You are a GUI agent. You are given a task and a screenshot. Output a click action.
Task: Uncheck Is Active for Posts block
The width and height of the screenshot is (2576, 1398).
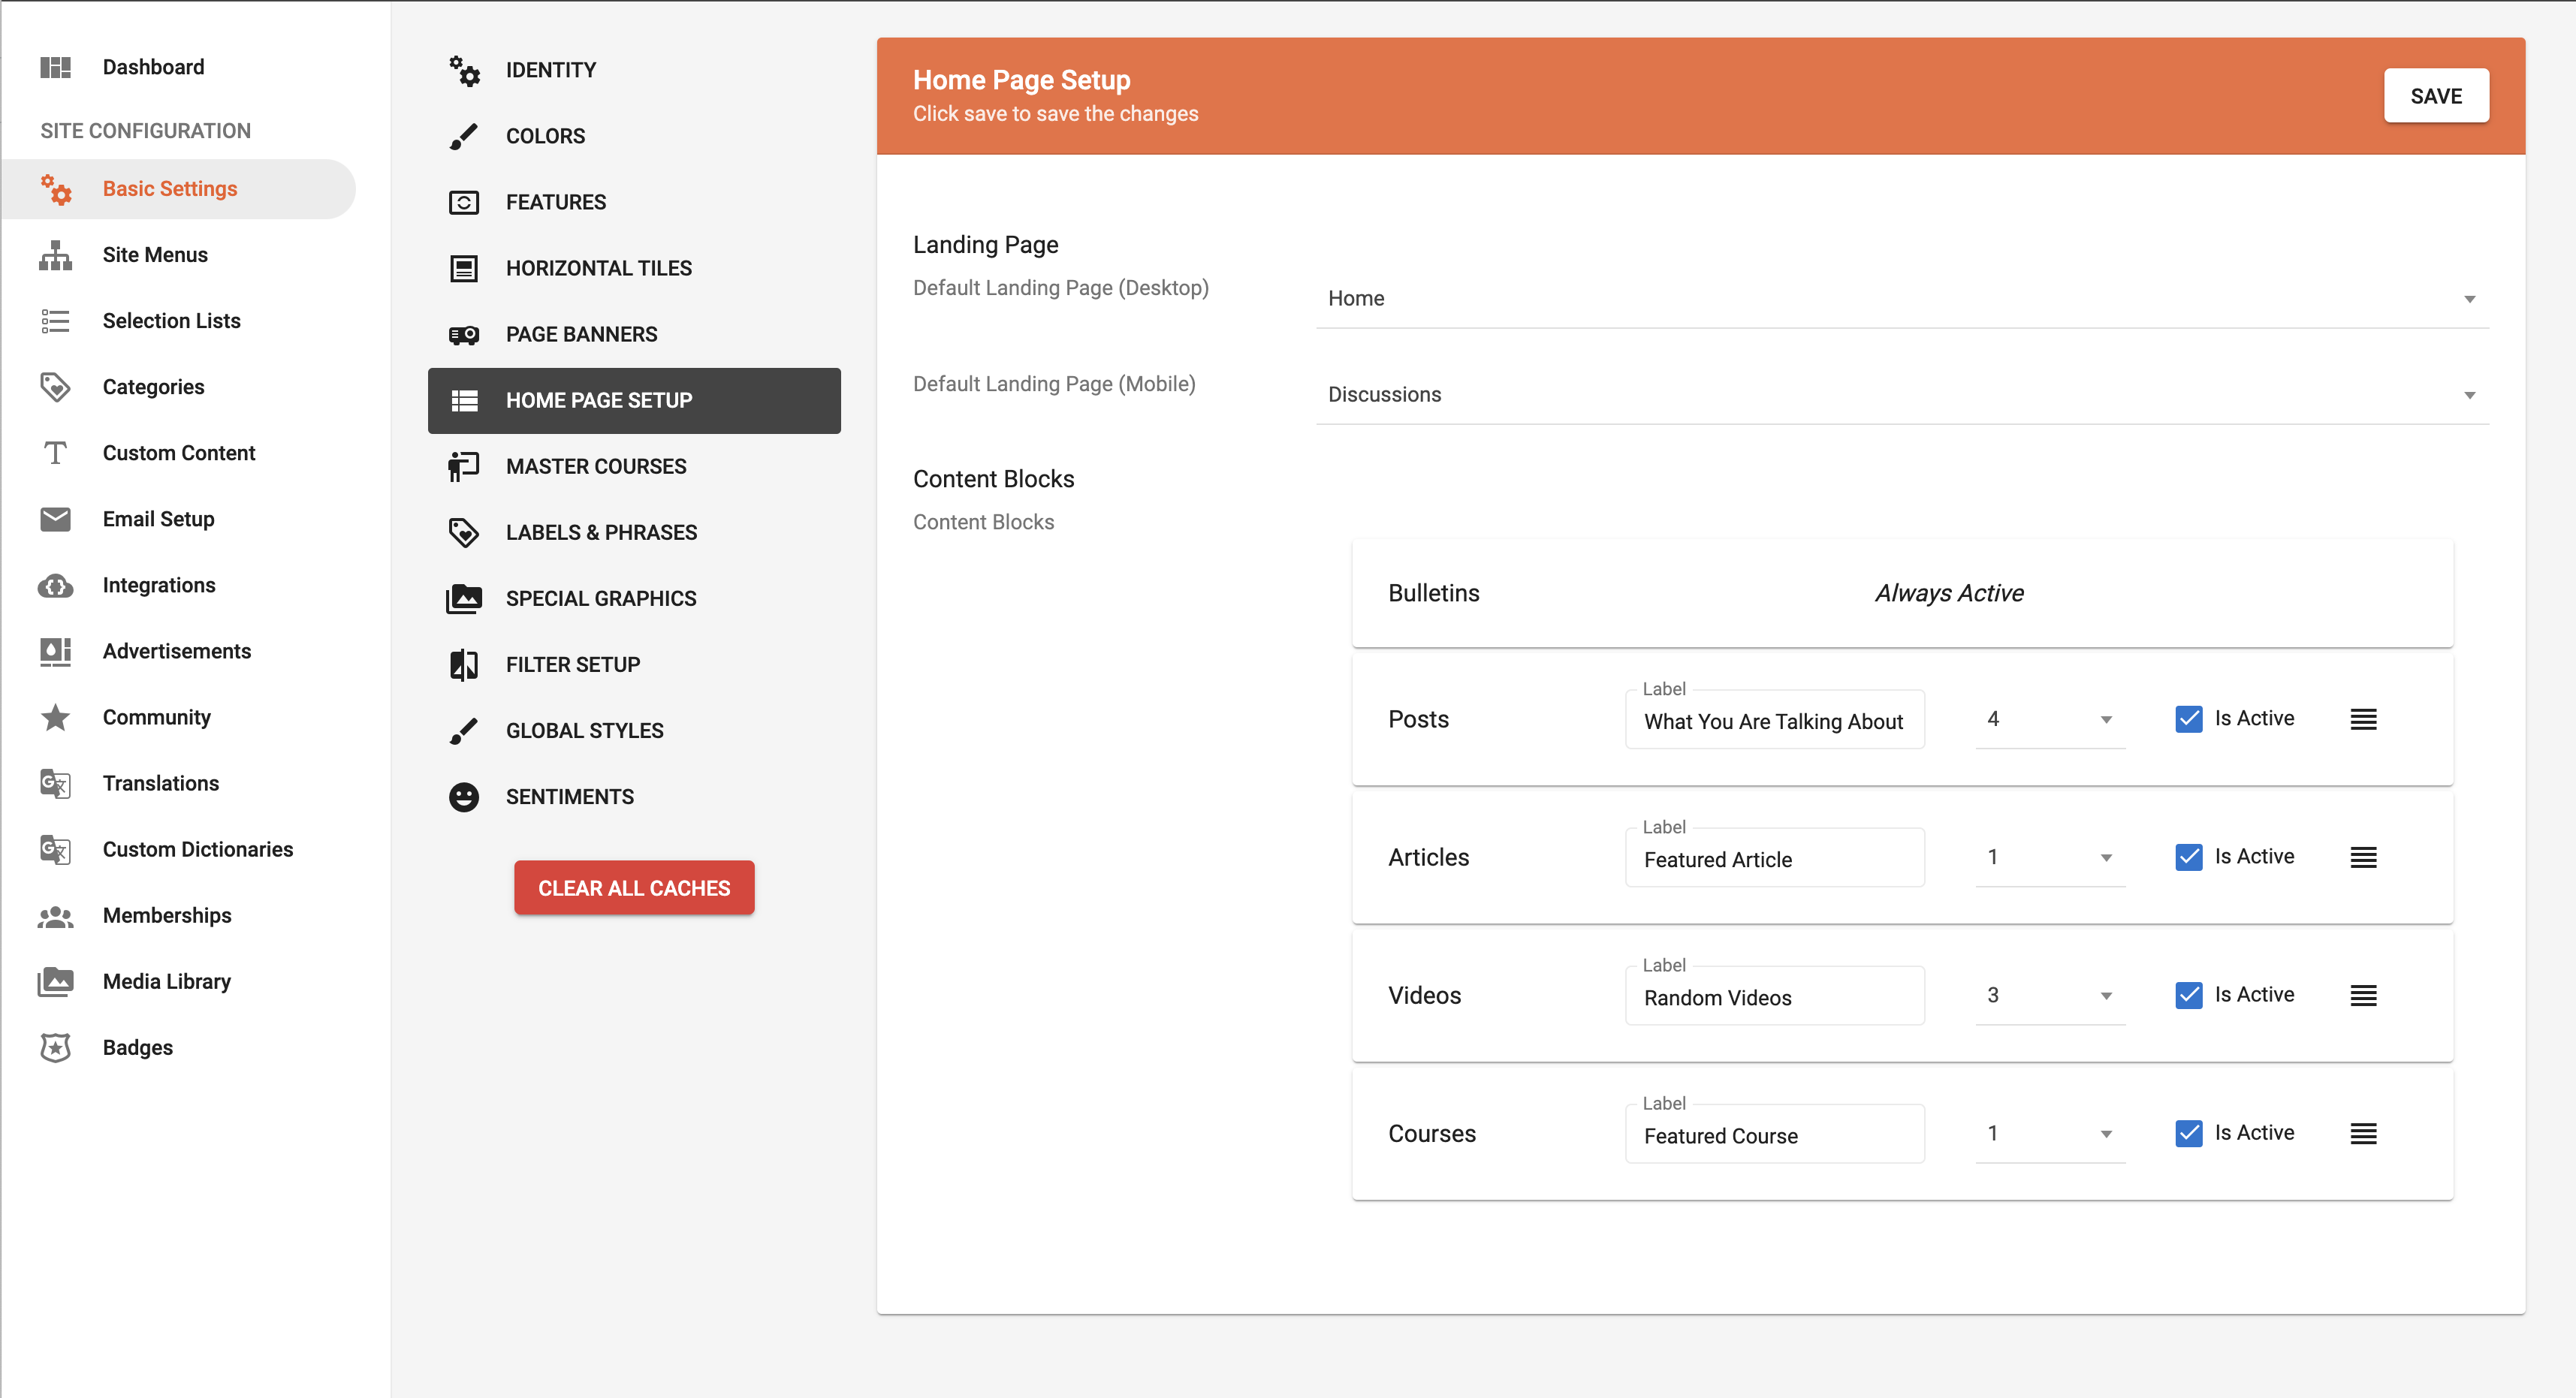point(2188,719)
